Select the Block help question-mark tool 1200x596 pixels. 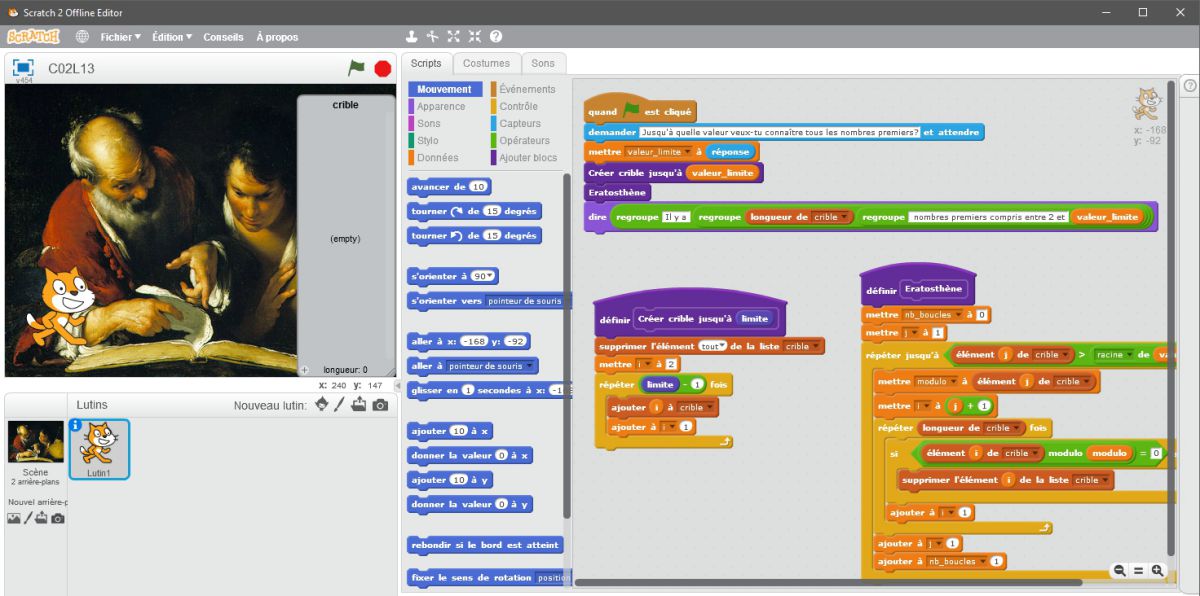(x=496, y=36)
